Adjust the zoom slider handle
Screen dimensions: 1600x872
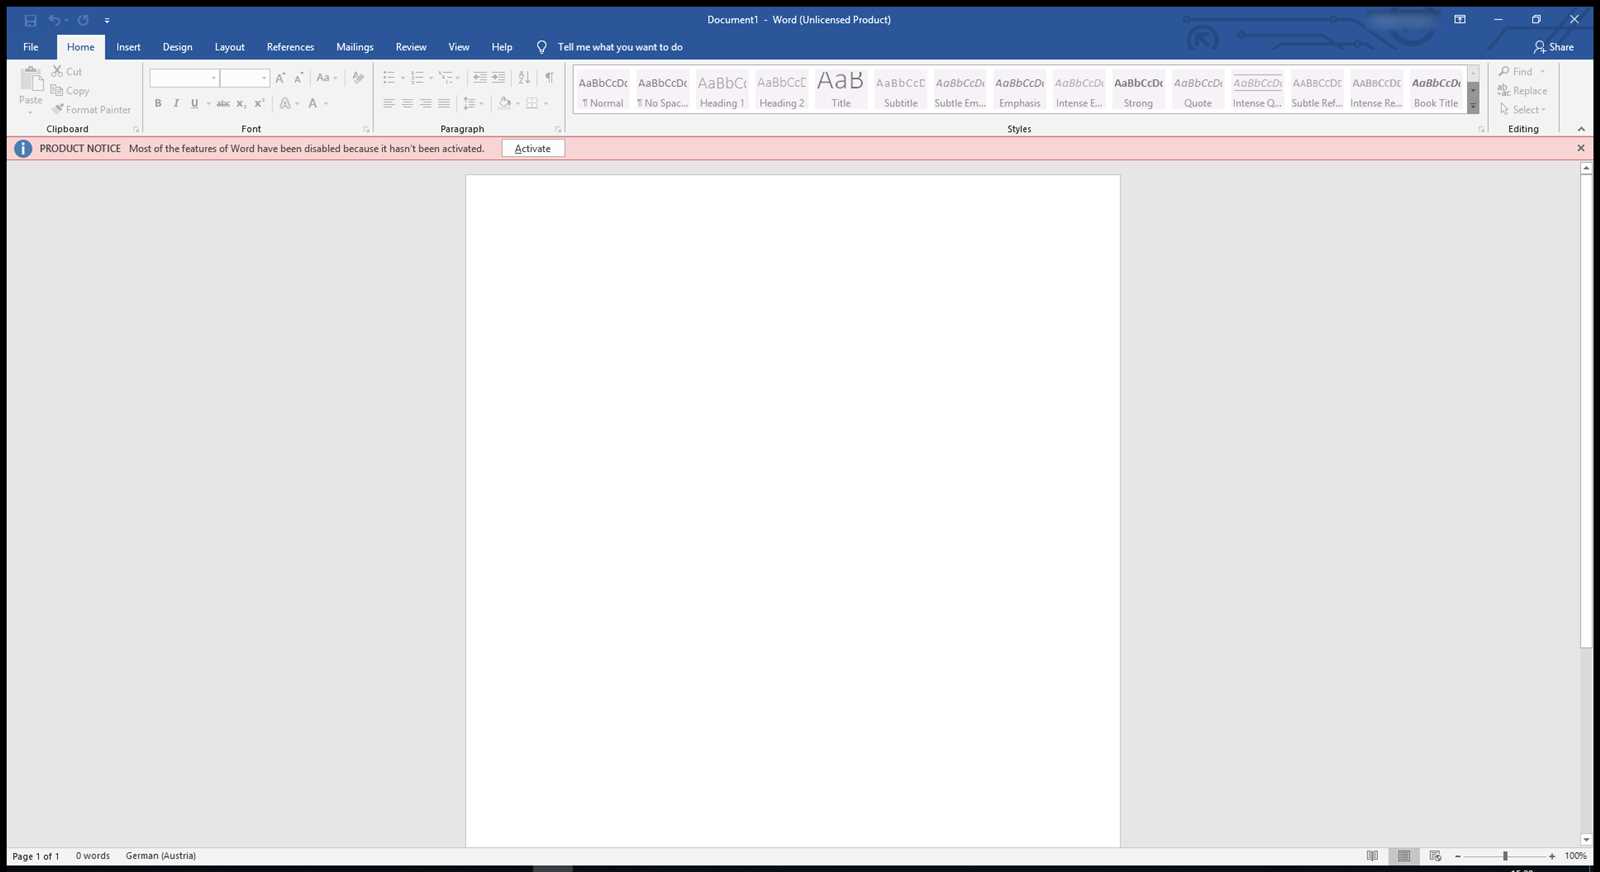[x=1505, y=856]
